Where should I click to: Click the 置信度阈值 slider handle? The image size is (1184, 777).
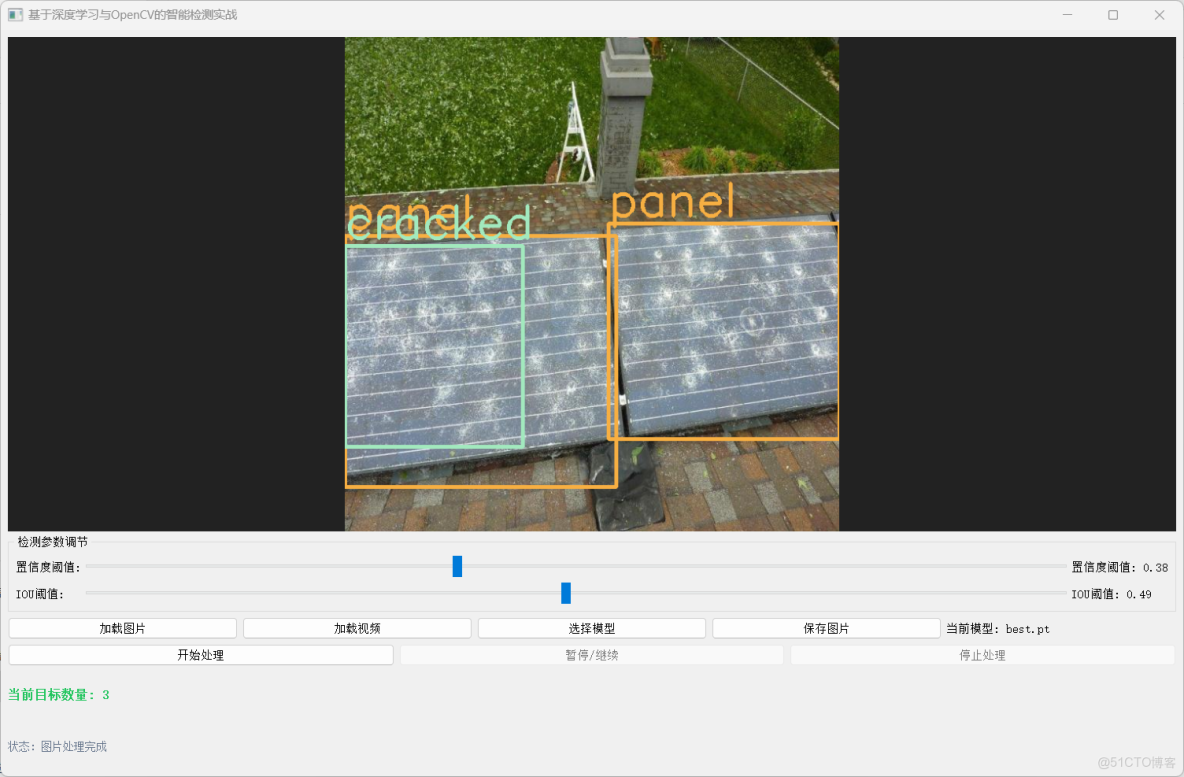coord(457,566)
